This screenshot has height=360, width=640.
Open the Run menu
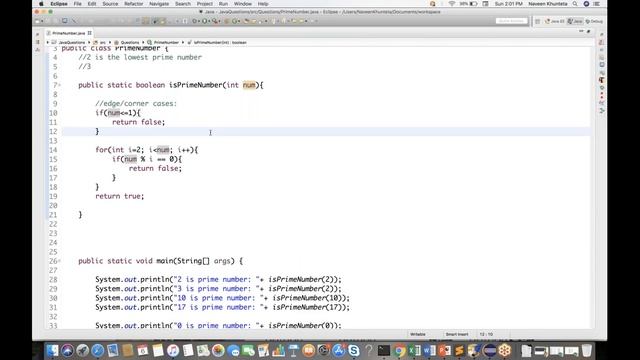click(x=223, y=4)
